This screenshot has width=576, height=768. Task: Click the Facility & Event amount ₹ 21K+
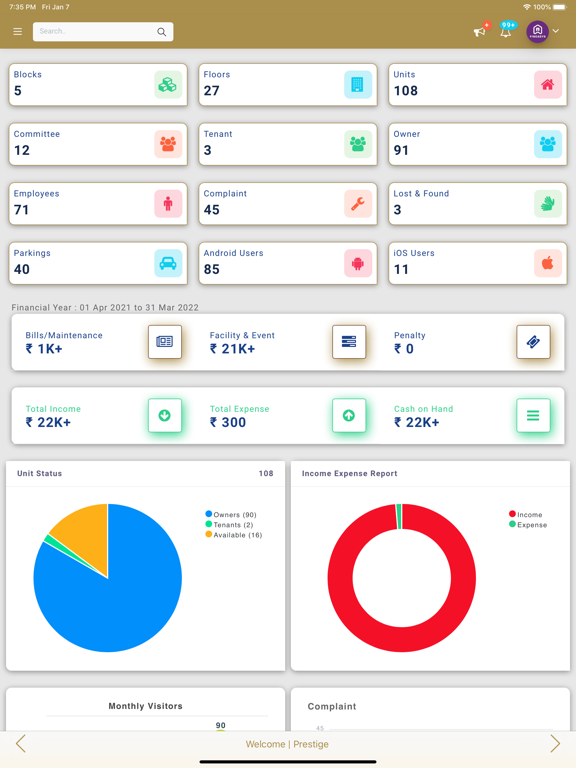pyautogui.click(x=232, y=349)
